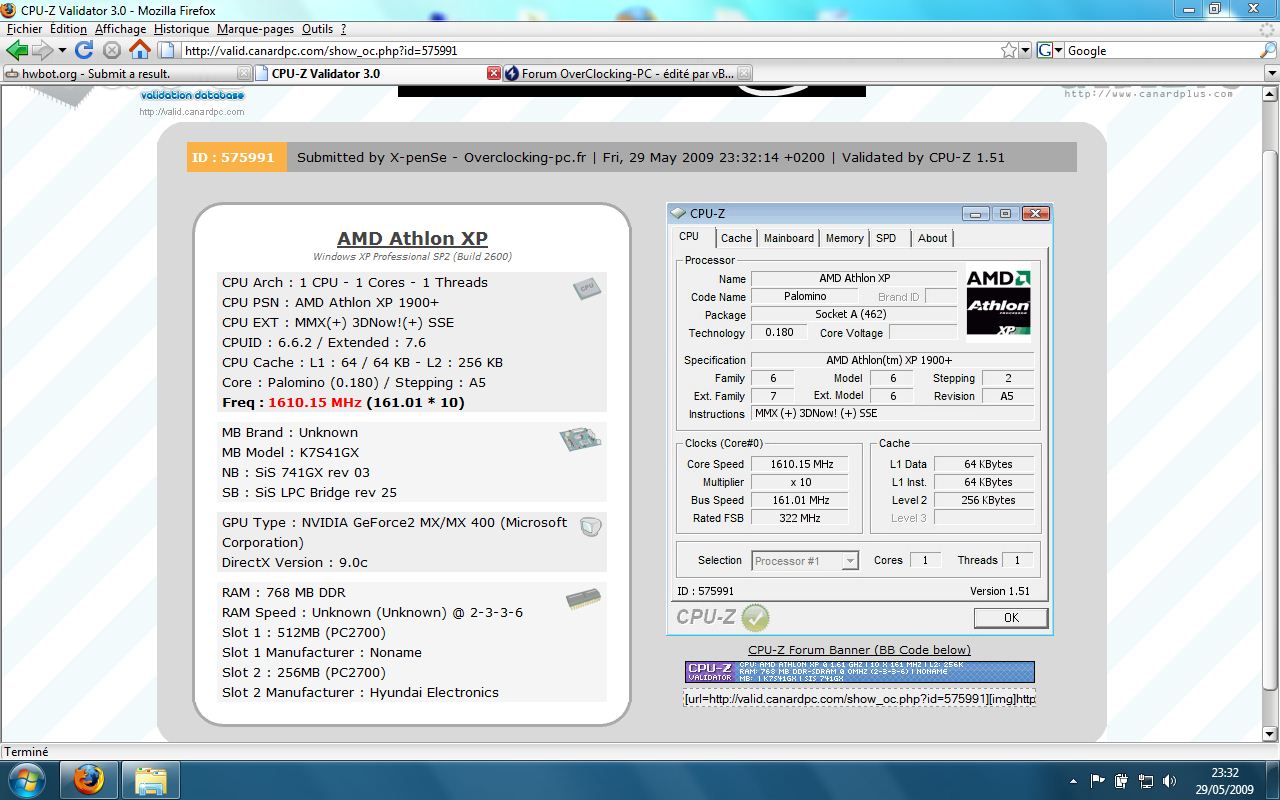Click Slot 2 Manufacturer : Hyundai Electronics
The width and height of the screenshot is (1280, 800).
(360, 692)
